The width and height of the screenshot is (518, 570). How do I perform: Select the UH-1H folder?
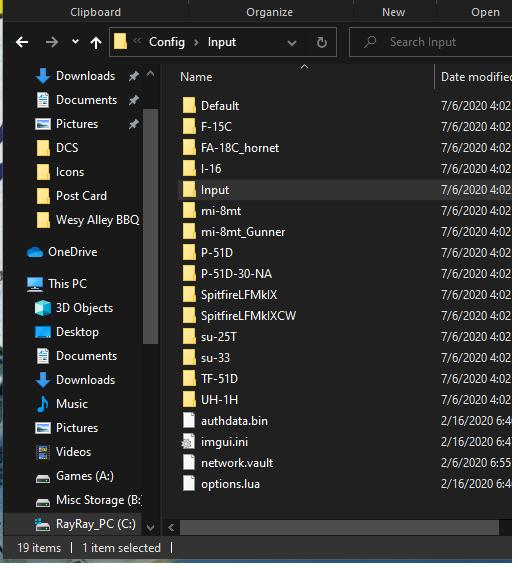[x=210, y=400]
